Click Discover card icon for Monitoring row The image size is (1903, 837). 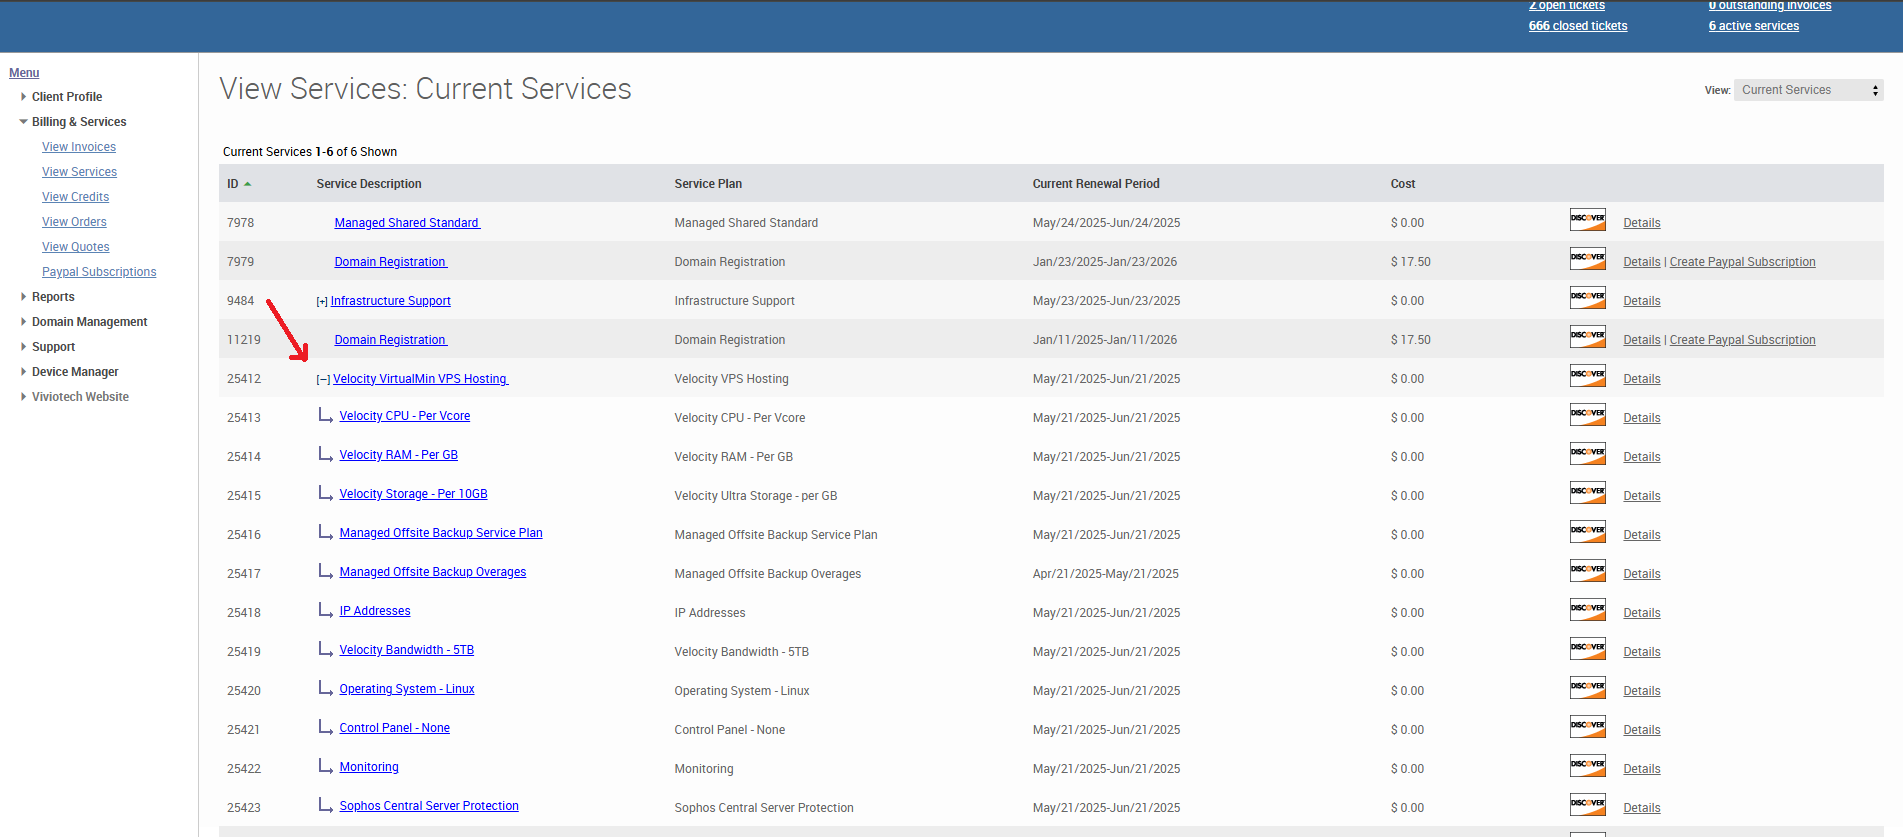[1587, 766]
